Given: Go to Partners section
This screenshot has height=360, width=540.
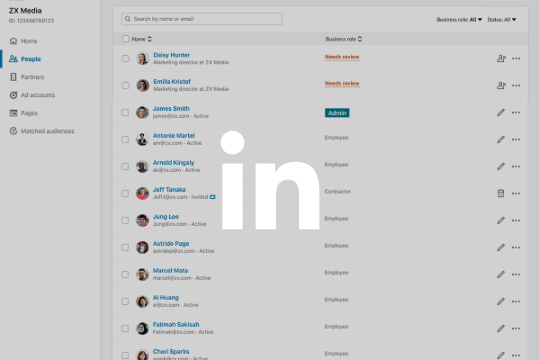Looking at the screenshot, I should 27,77.
